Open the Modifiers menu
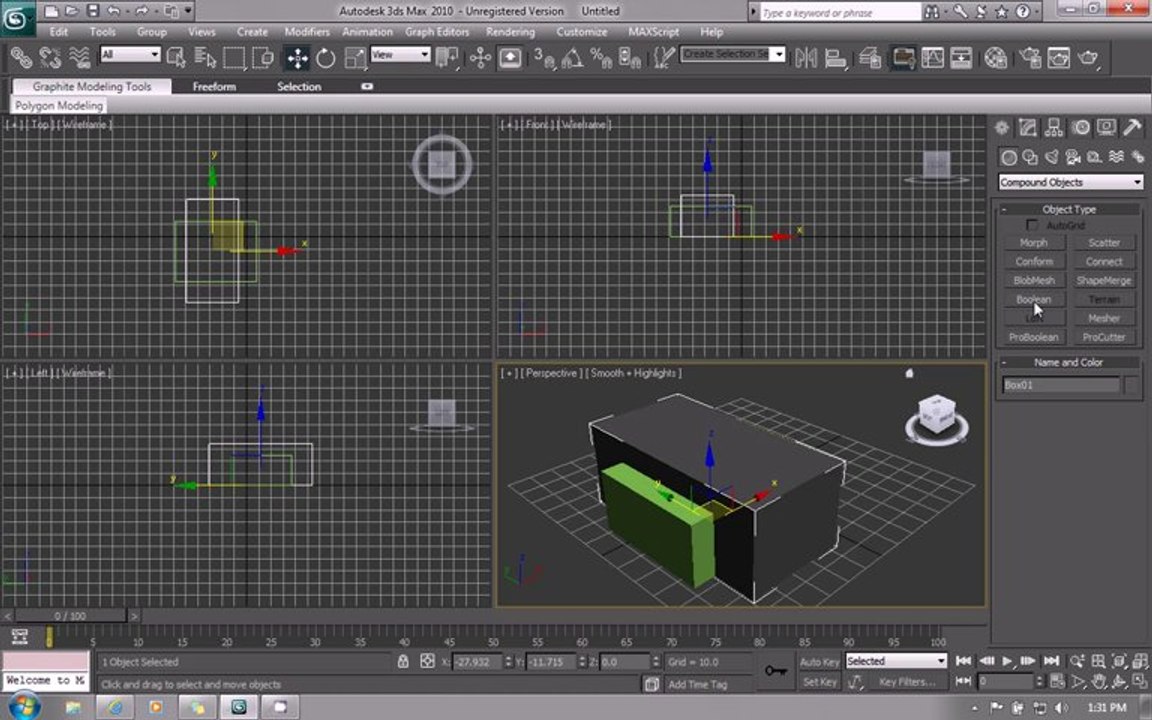1152x720 pixels. tap(307, 32)
